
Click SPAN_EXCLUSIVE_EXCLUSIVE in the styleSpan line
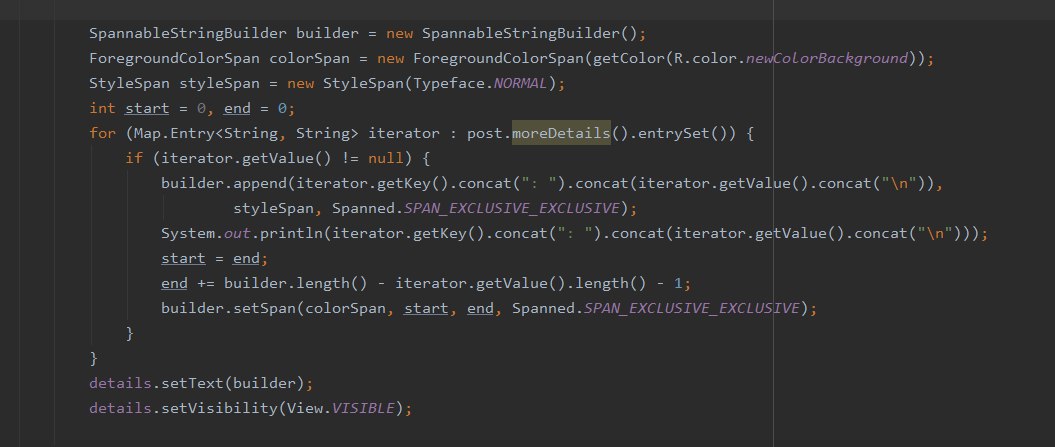(x=511, y=208)
